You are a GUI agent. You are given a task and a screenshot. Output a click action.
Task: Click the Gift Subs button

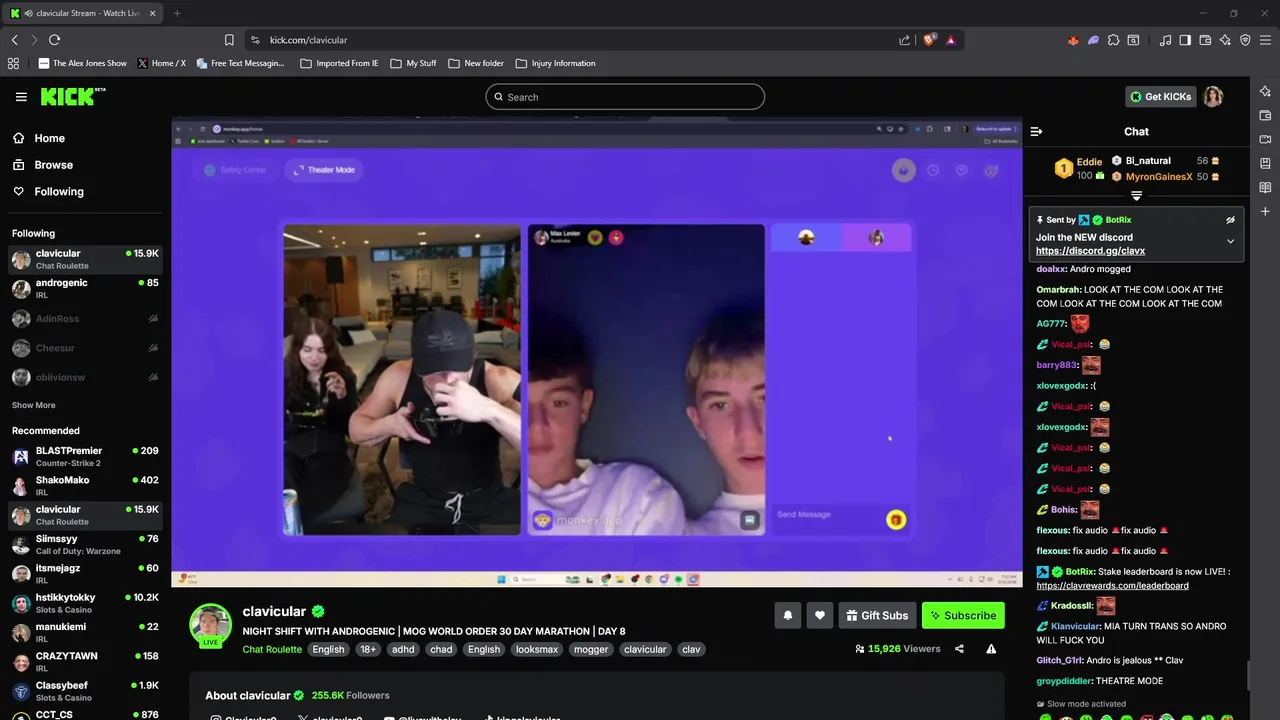[877, 615]
